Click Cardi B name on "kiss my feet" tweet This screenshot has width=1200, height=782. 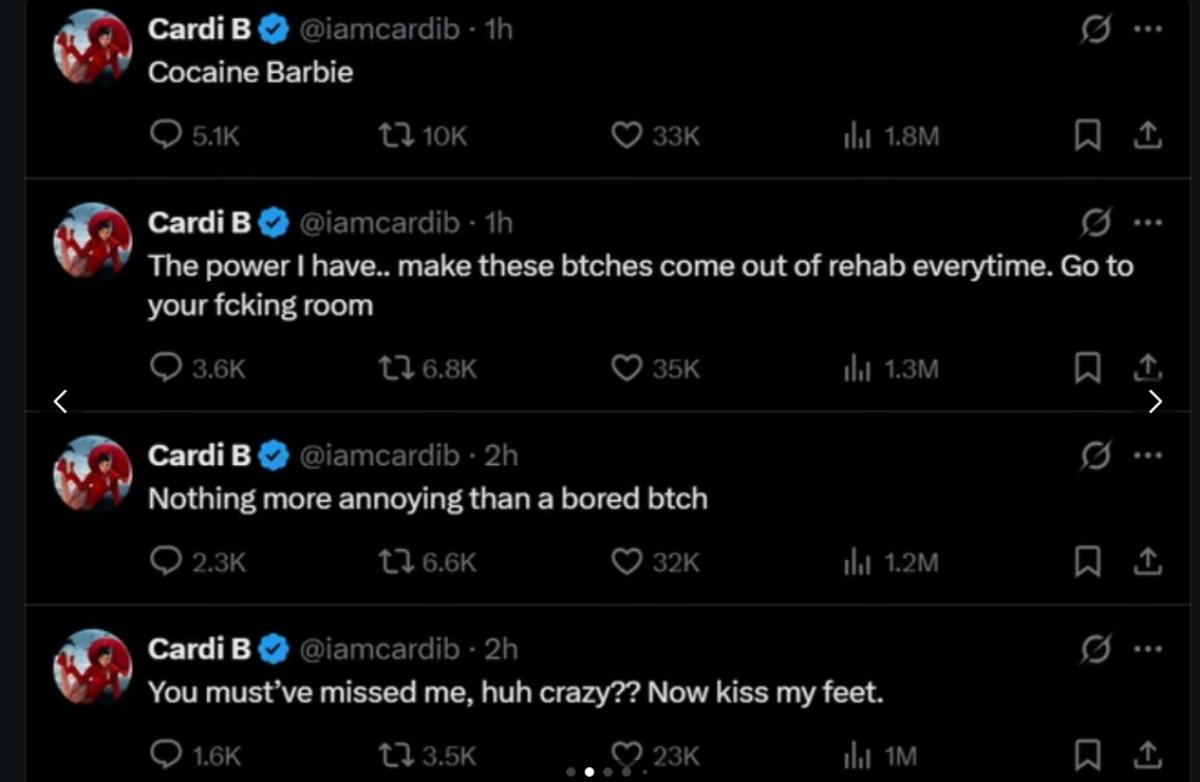199,650
